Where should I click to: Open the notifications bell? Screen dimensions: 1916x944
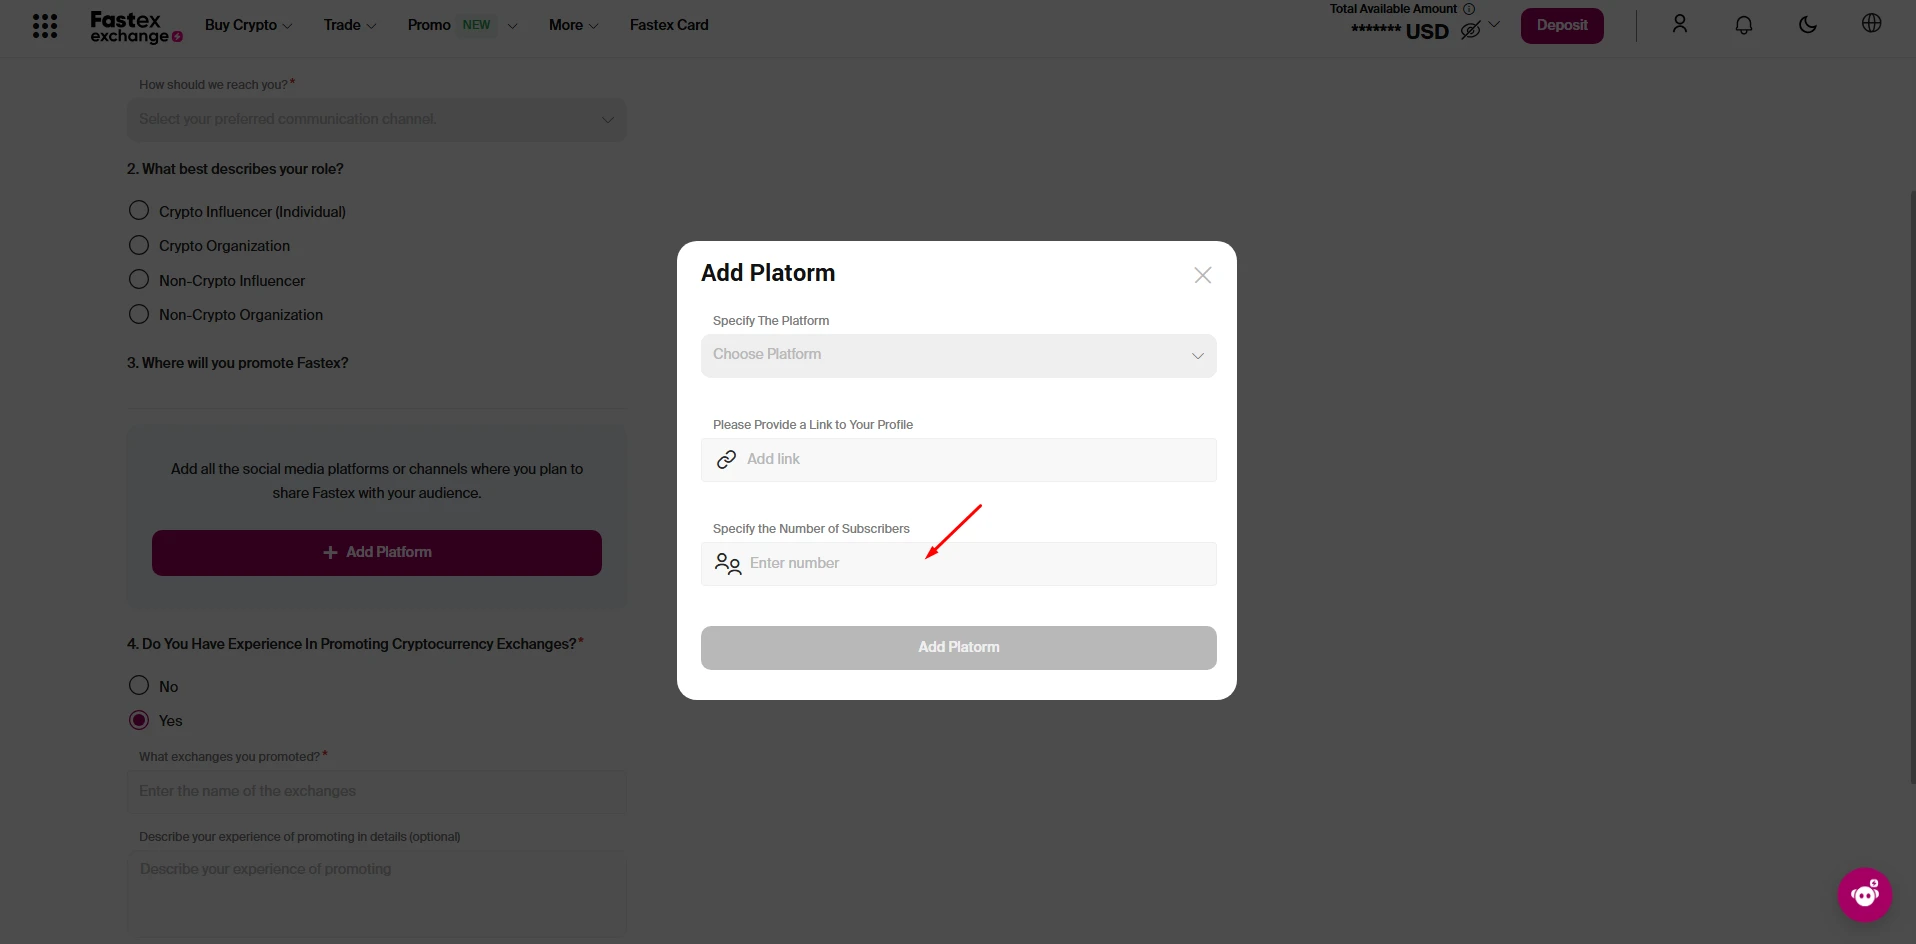pos(1743,25)
